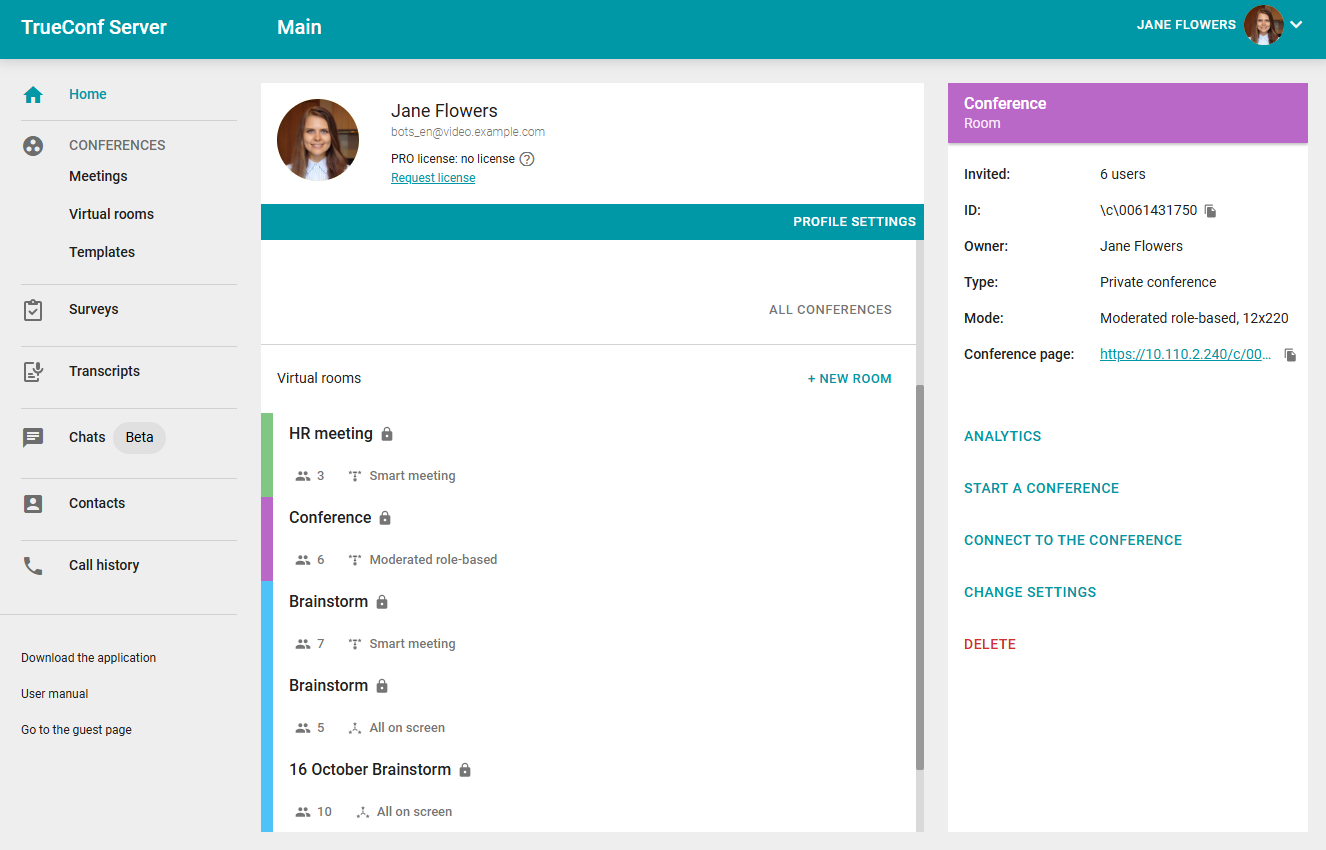
Task: Open Templates in the sidebar
Action: pyautogui.click(x=102, y=252)
